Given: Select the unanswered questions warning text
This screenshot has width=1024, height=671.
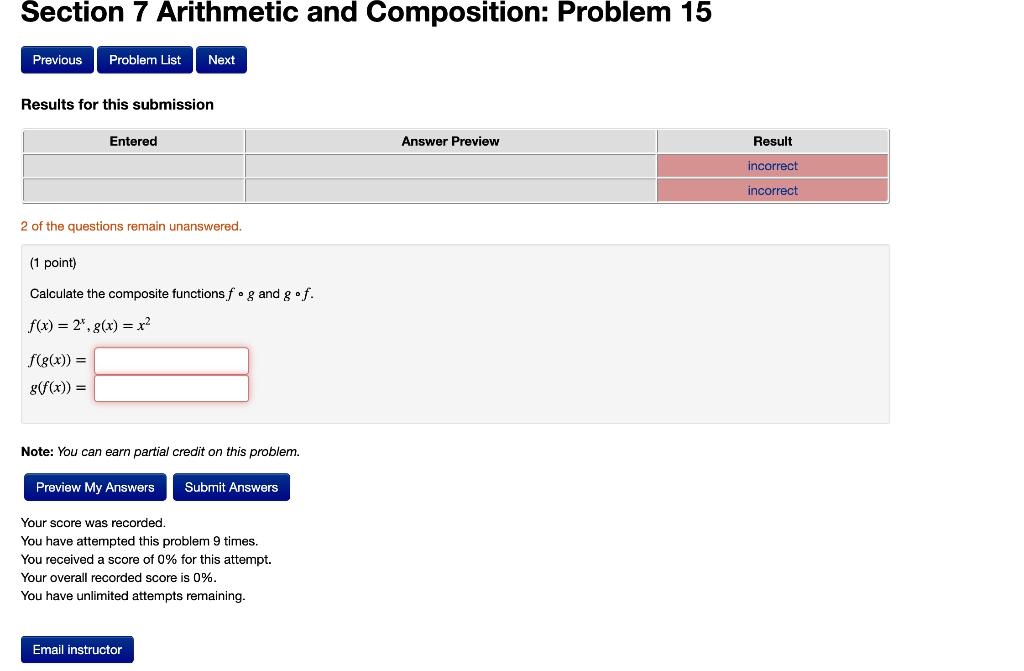Looking at the screenshot, I should [130, 226].
